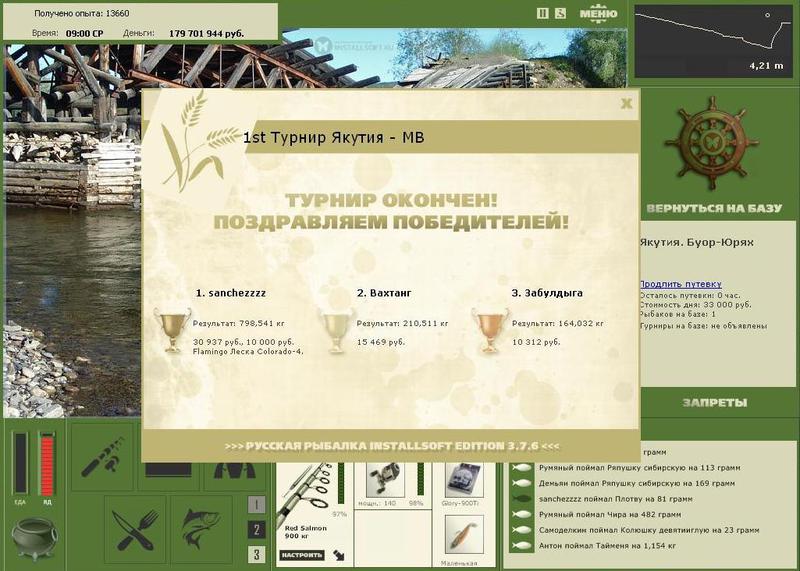Click the Стоимость дня: 33 000 руб. line
The image size is (800, 571).
coord(695,305)
